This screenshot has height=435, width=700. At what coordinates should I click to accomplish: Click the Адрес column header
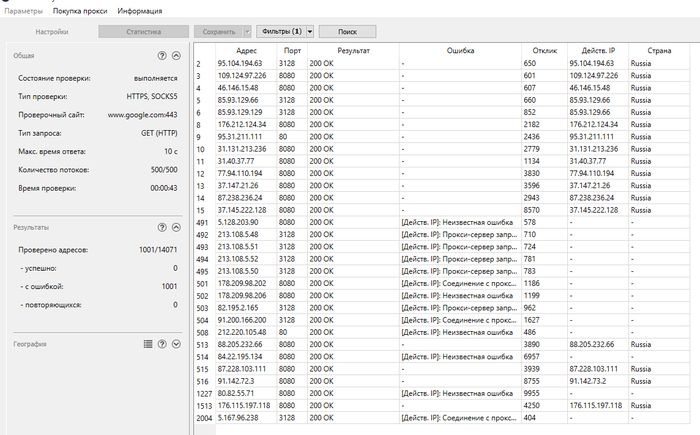(x=245, y=50)
